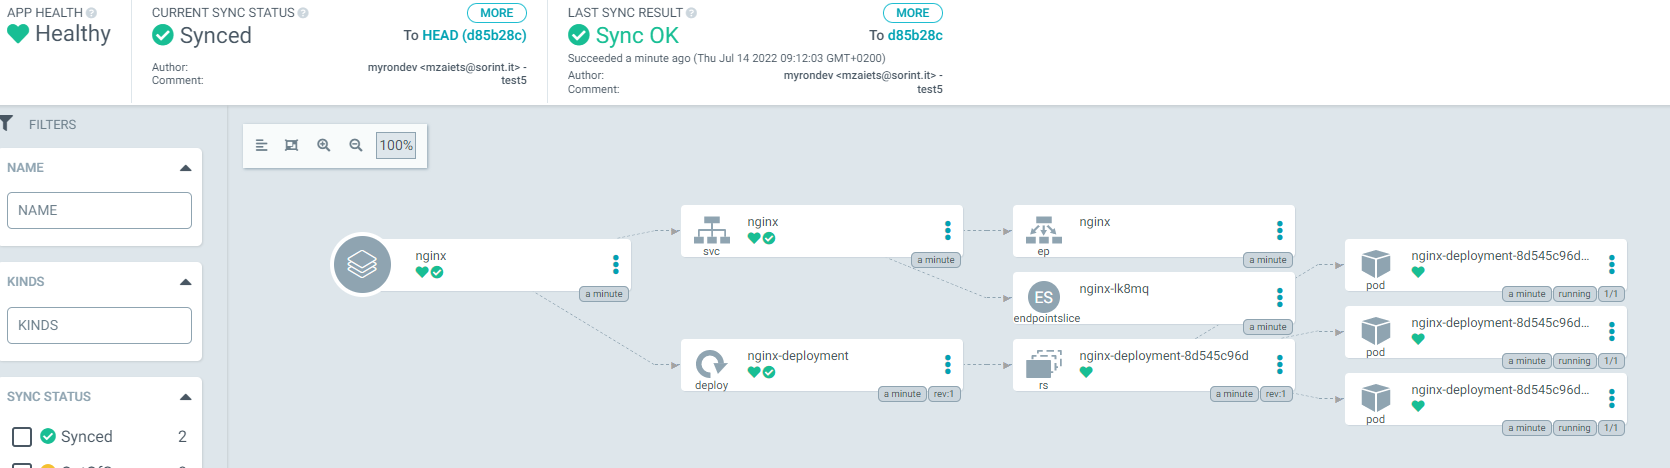Click the fit-to-screen icon in the graph toolbar
Image resolution: width=1670 pixels, height=468 pixels.
[292, 145]
